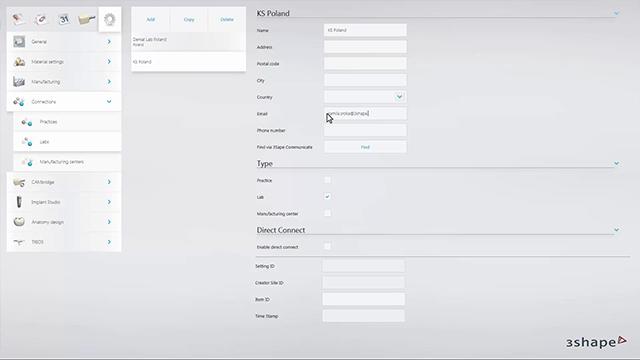Viewport: 640px width, 360px height.
Task: Expand the General settings chevron
Action: (x=109, y=42)
